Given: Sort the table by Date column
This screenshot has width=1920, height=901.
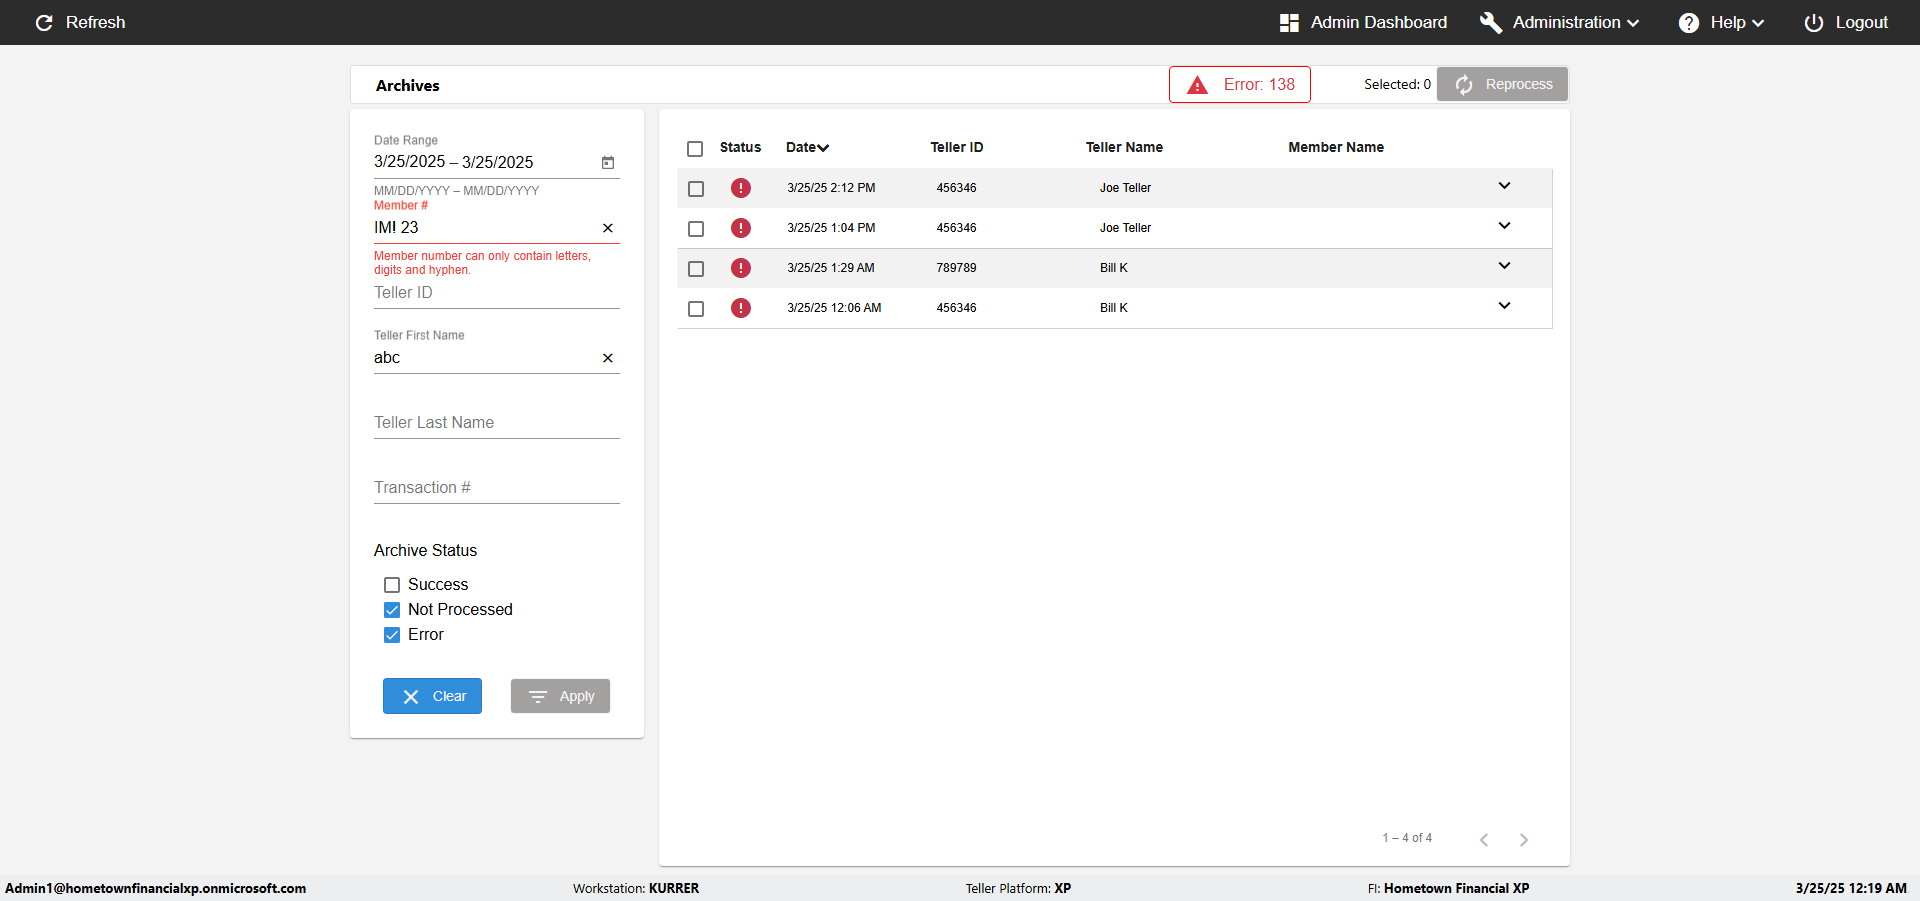Looking at the screenshot, I should tap(807, 148).
